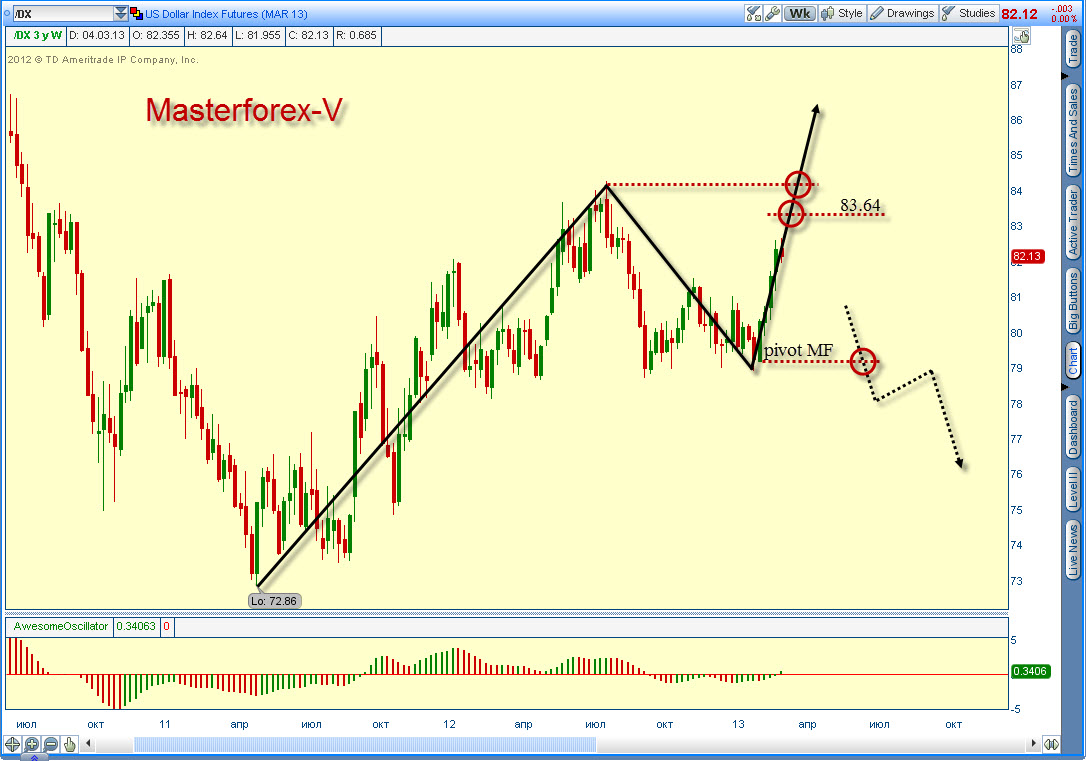
Task: Click the green 0.3406 oscillator axis marker
Action: click(1030, 671)
